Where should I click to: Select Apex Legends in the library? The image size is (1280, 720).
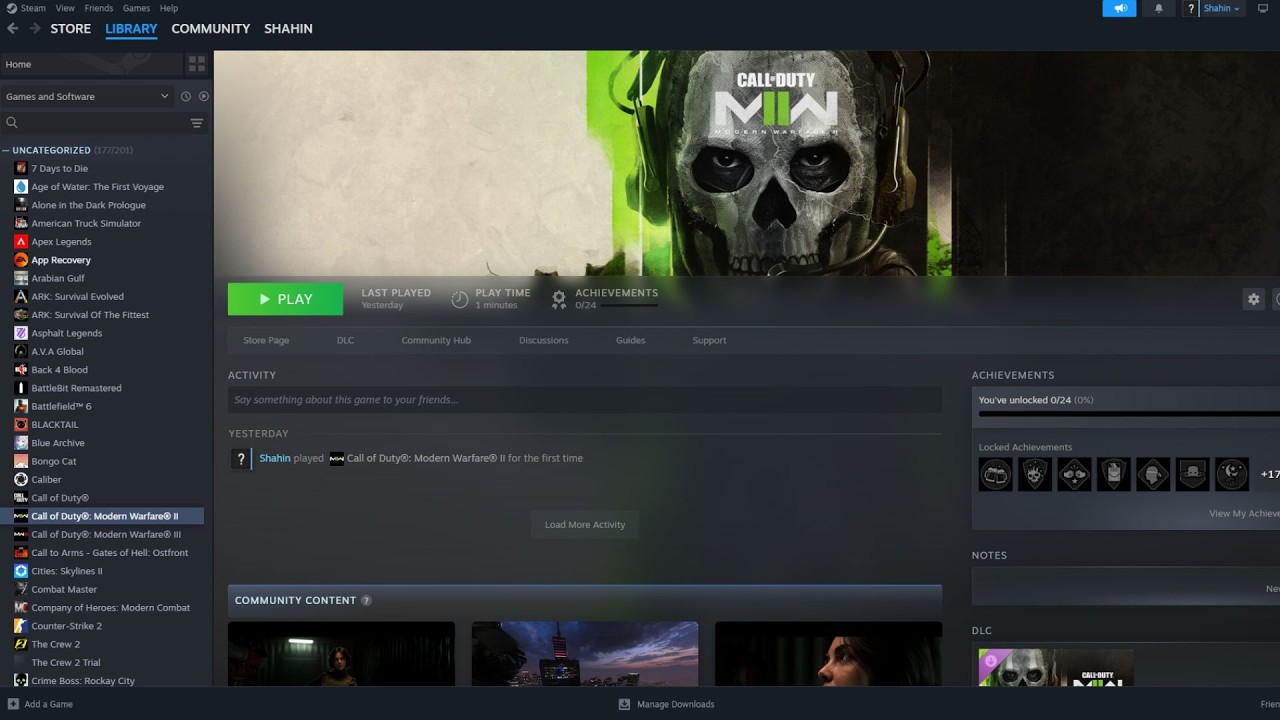pos(61,241)
